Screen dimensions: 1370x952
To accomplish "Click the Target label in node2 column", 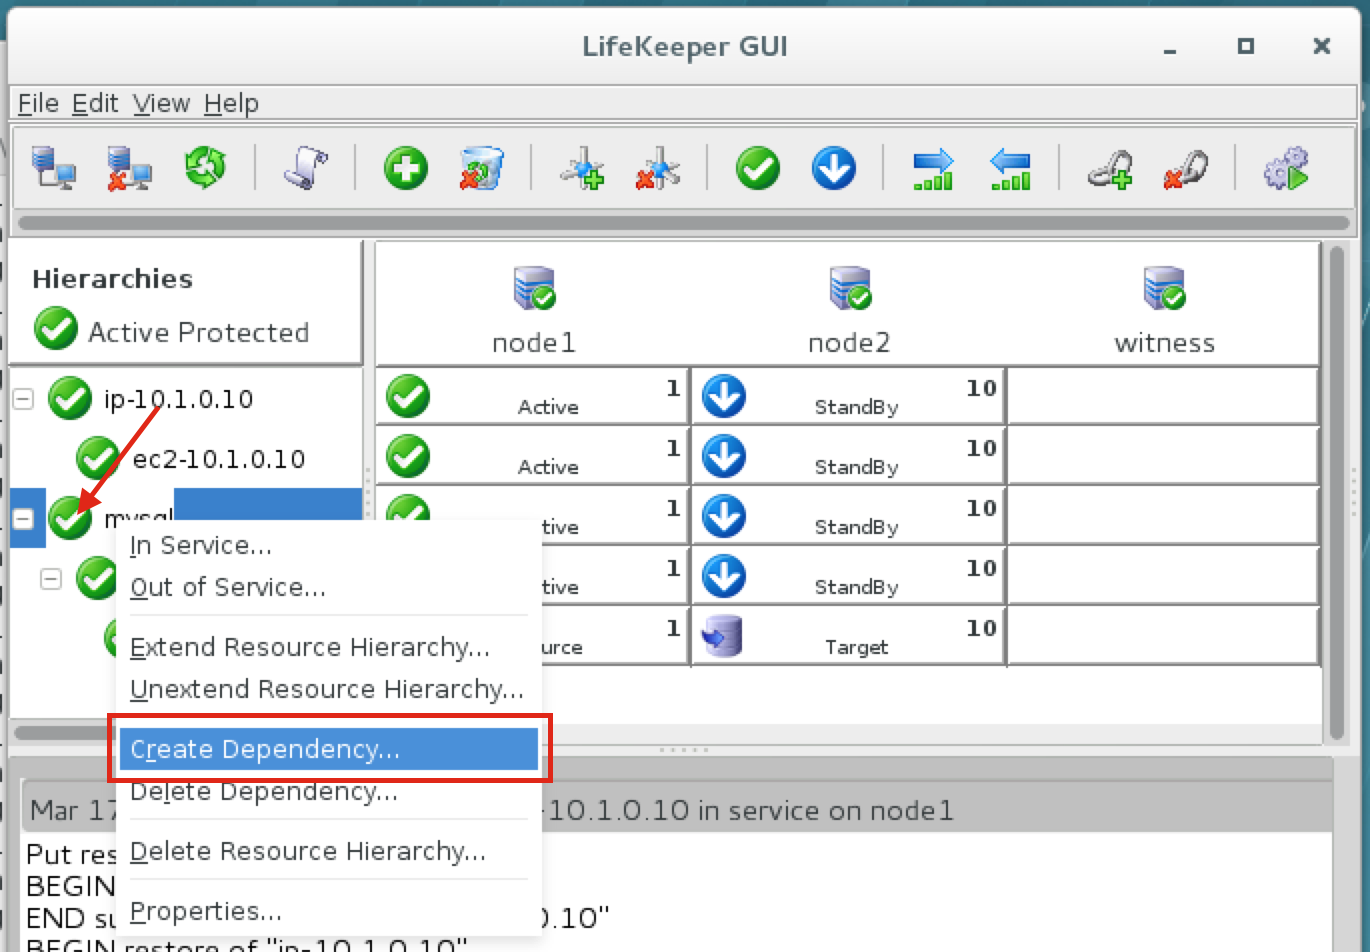I will (857, 647).
